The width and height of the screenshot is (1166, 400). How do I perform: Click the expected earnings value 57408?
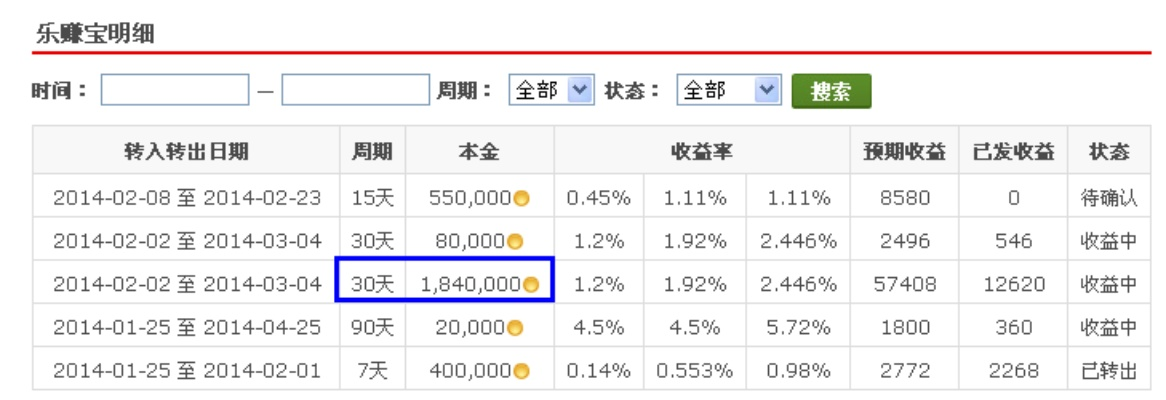coord(904,286)
